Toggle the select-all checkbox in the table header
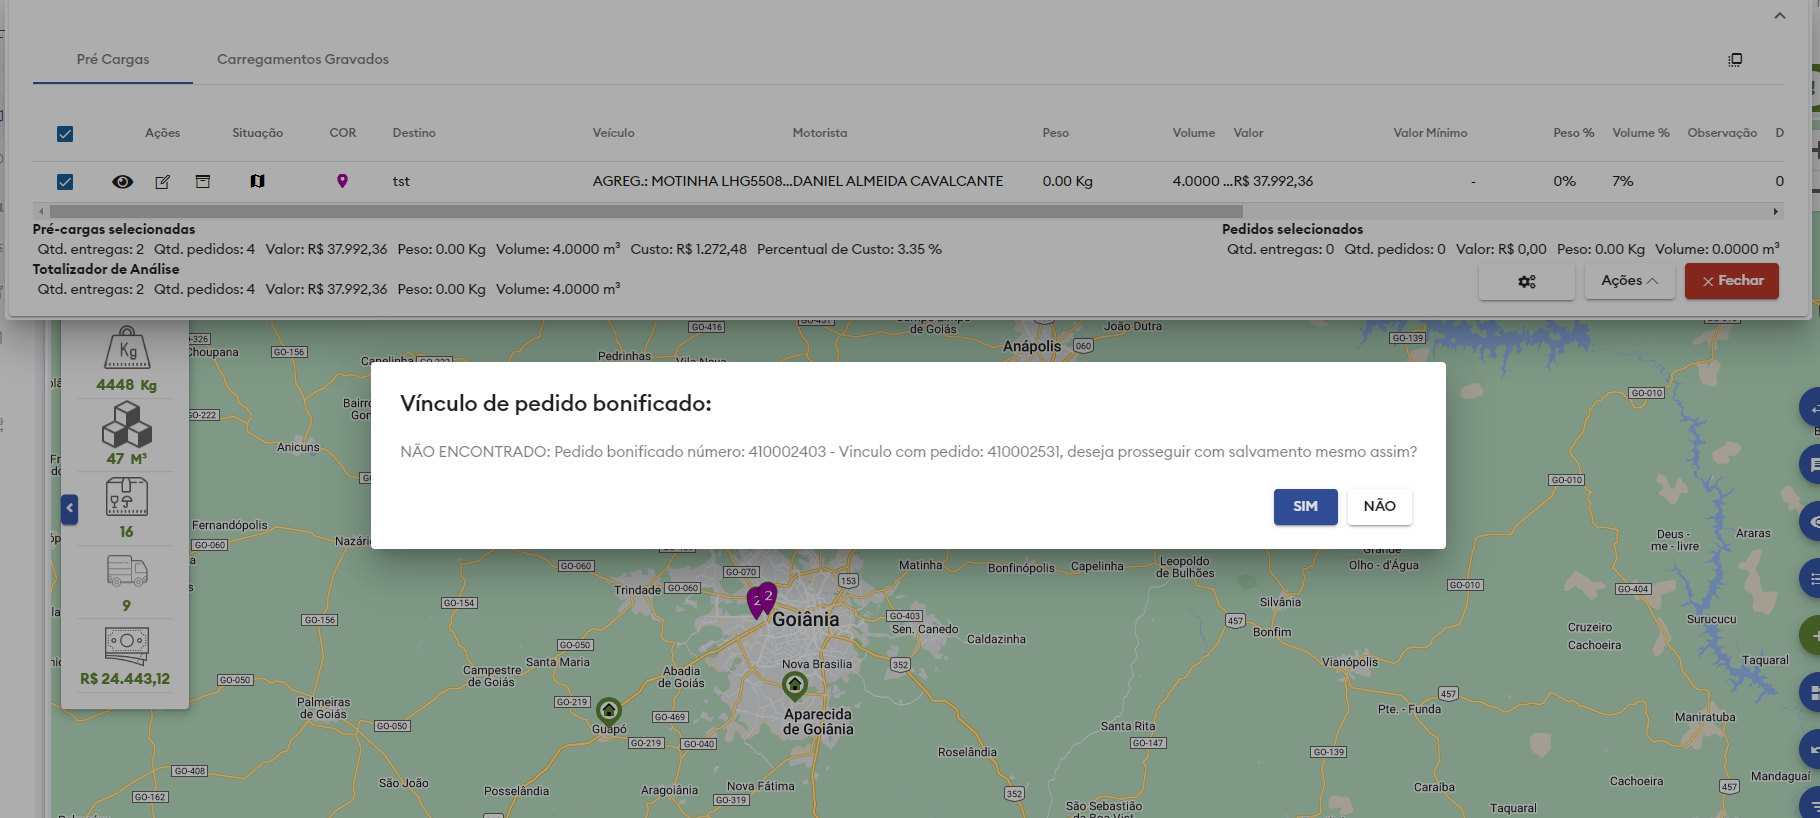Image resolution: width=1820 pixels, height=818 pixels. [x=65, y=134]
